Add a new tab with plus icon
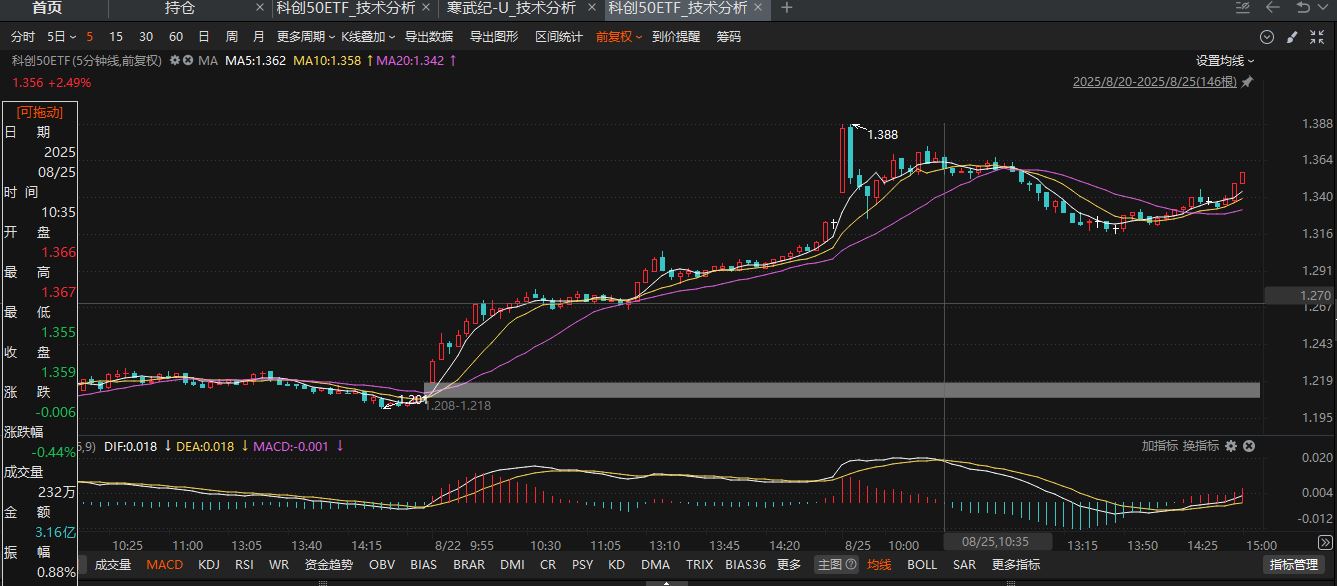Viewport: 1337px width, 586px height. tap(786, 7)
